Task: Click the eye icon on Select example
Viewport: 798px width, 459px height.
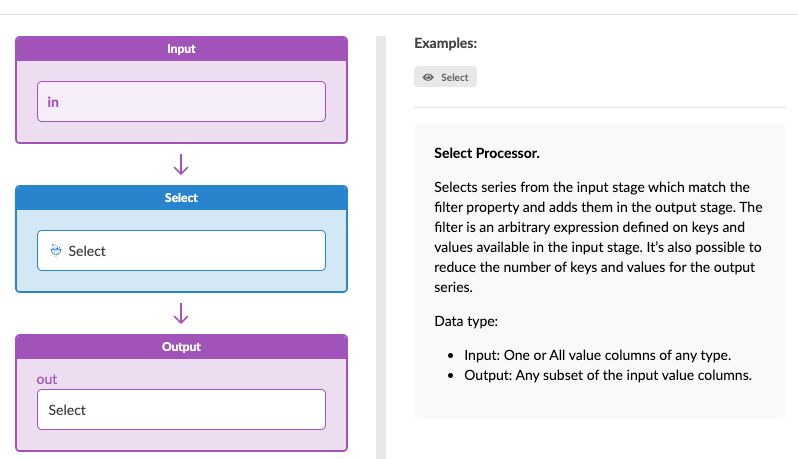Action: click(428, 77)
